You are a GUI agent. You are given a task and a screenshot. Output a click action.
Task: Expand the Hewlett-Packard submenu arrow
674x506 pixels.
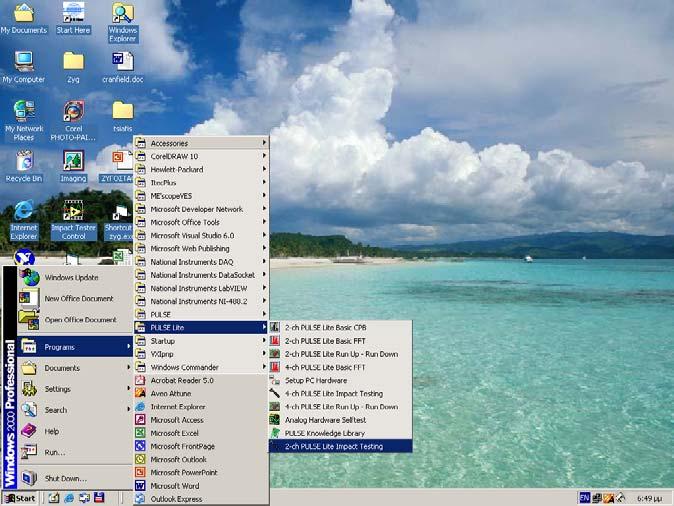click(264, 169)
